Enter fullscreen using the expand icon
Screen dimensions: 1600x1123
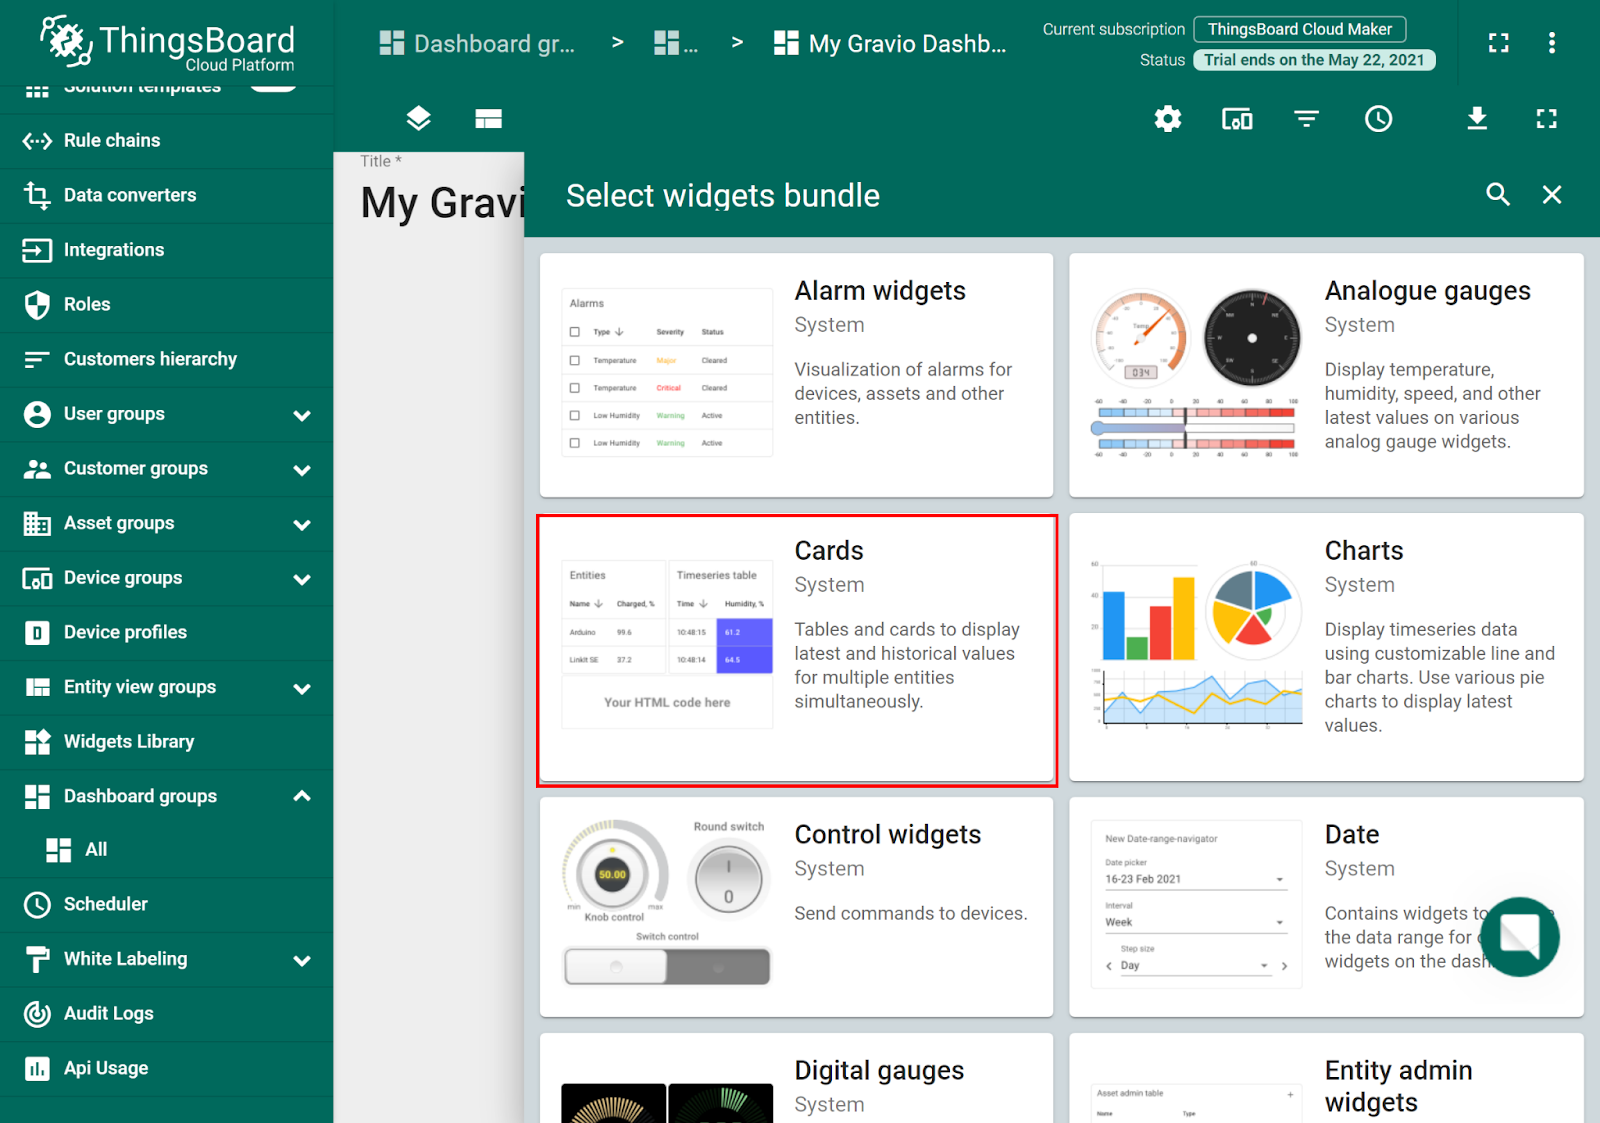coord(1546,119)
